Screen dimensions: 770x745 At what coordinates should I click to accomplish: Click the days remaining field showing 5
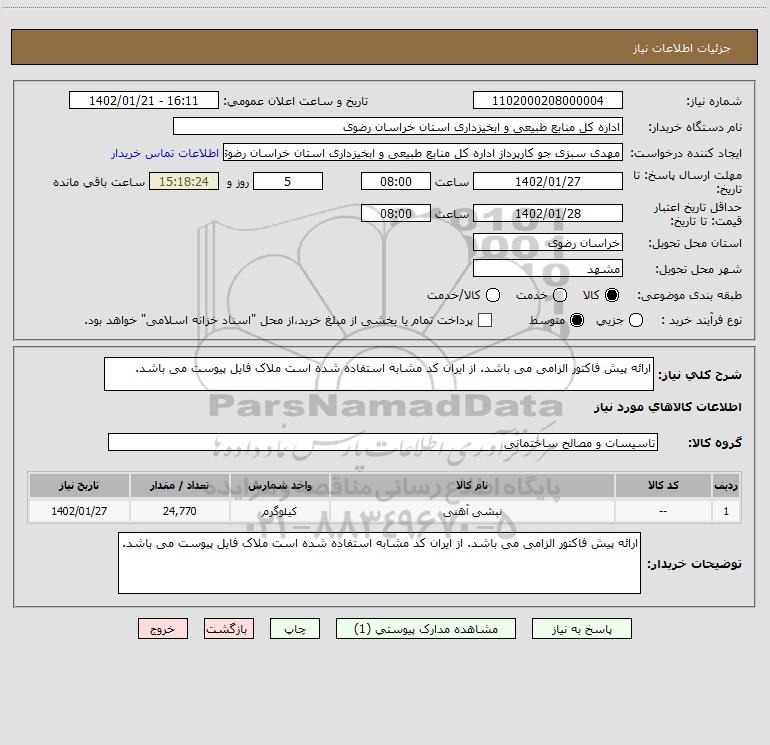tap(288, 181)
